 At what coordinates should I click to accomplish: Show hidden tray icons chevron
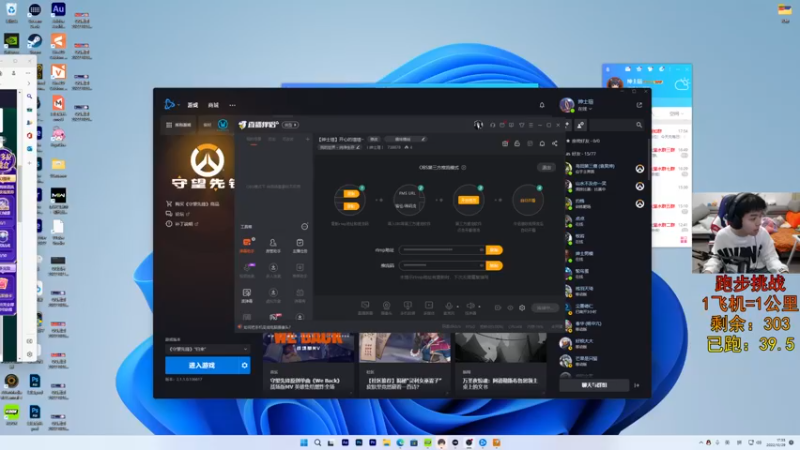click(701, 442)
